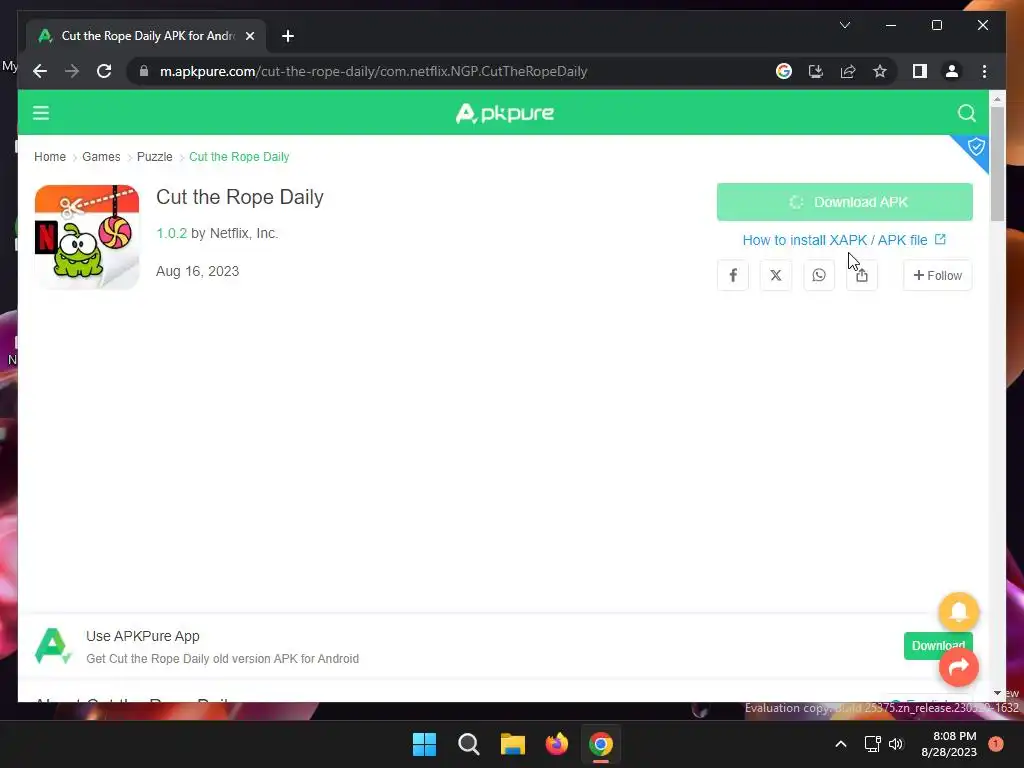Go back in Chrome
This screenshot has width=1024, height=768.
tap(40, 71)
